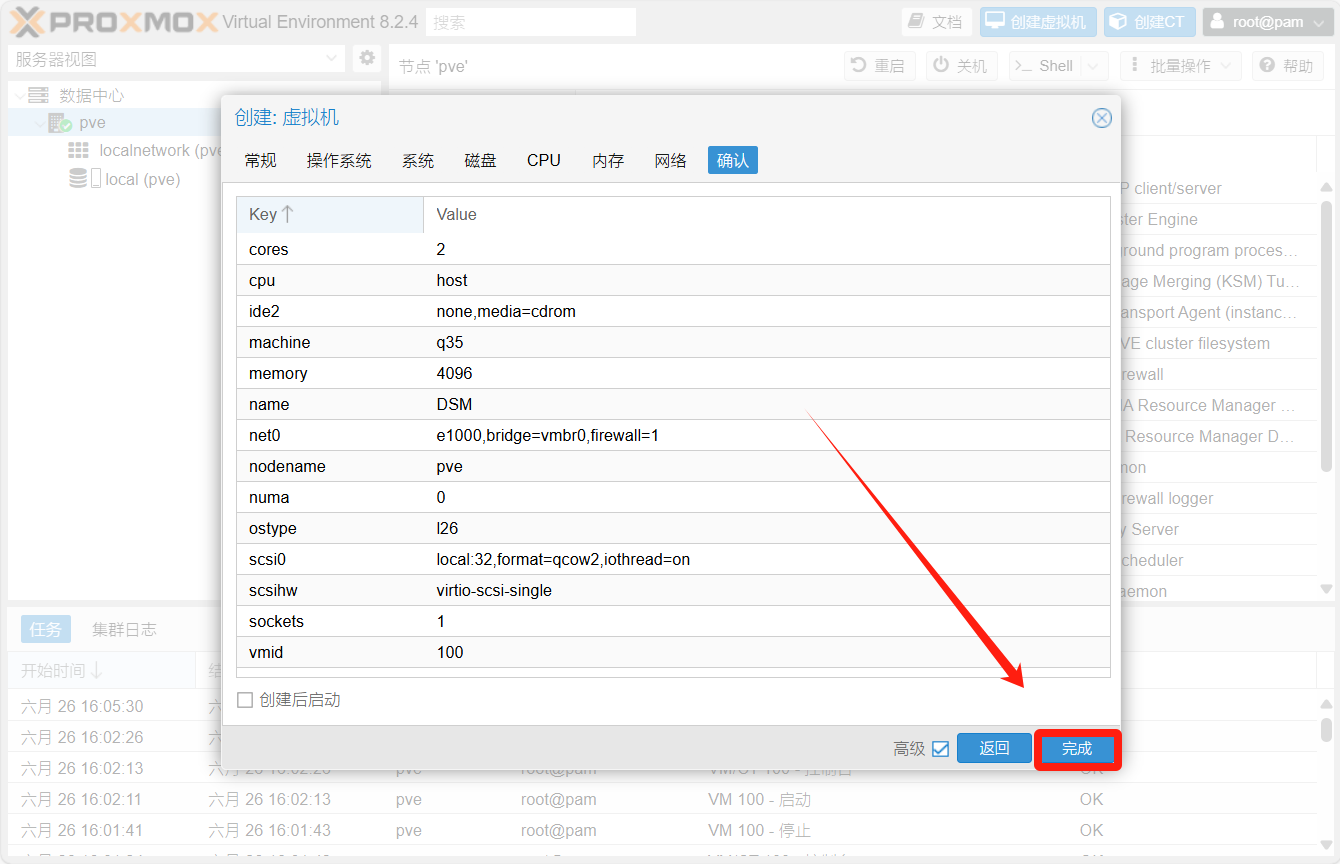Open the server view settings gear
Screen dimensions: 1340x864
pyautogui.click(x=367, y=59)
